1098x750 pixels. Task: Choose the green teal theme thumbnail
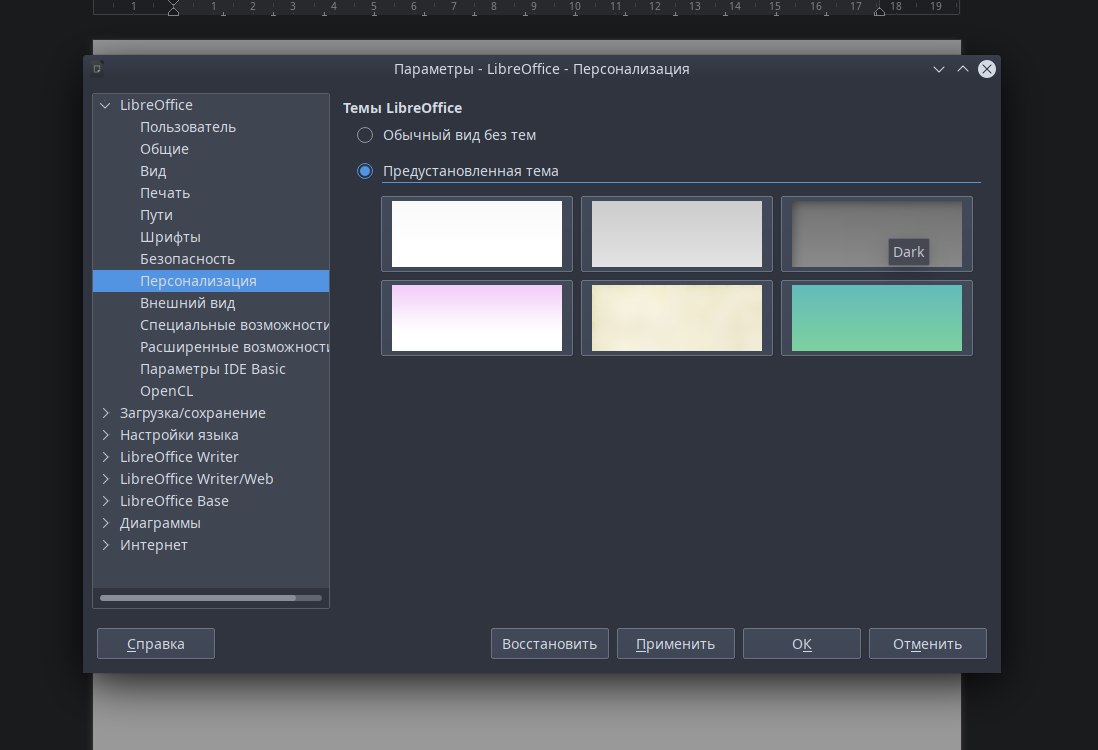pyautogui.click(x=877, y=318)
